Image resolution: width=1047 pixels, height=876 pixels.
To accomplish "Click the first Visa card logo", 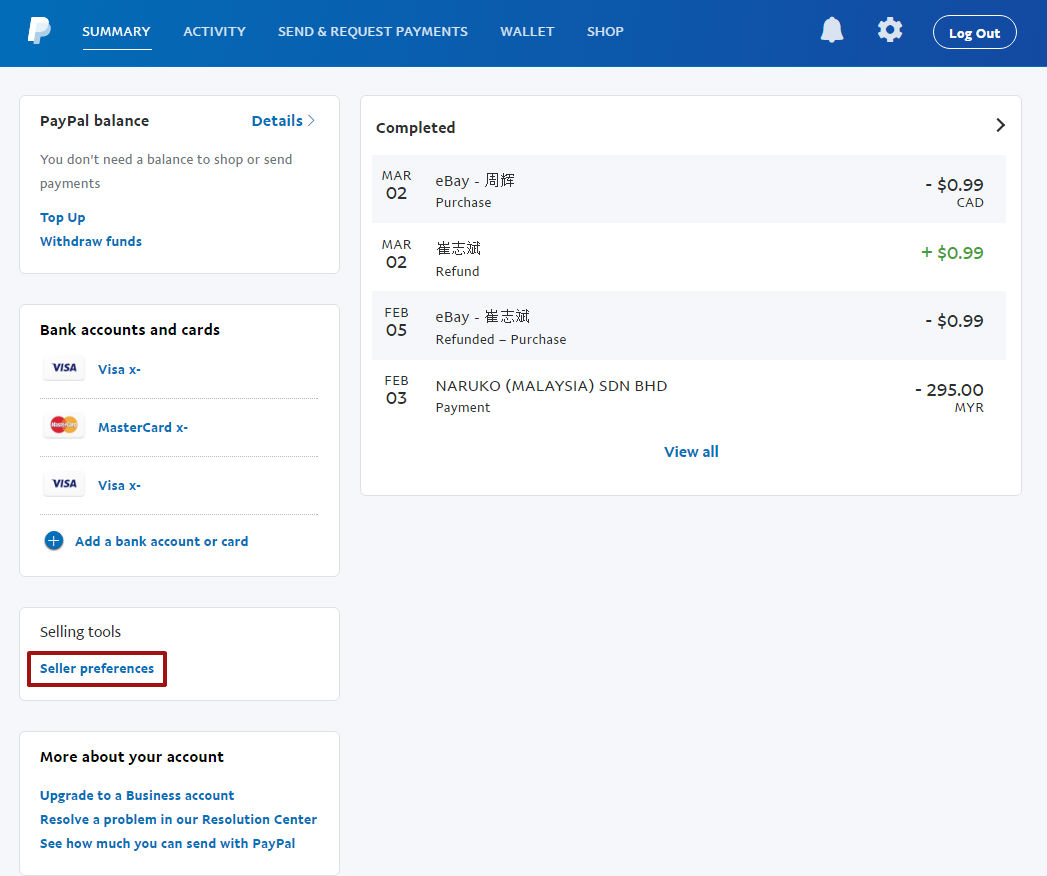I will pyautogui.click(x=64, y=369).
